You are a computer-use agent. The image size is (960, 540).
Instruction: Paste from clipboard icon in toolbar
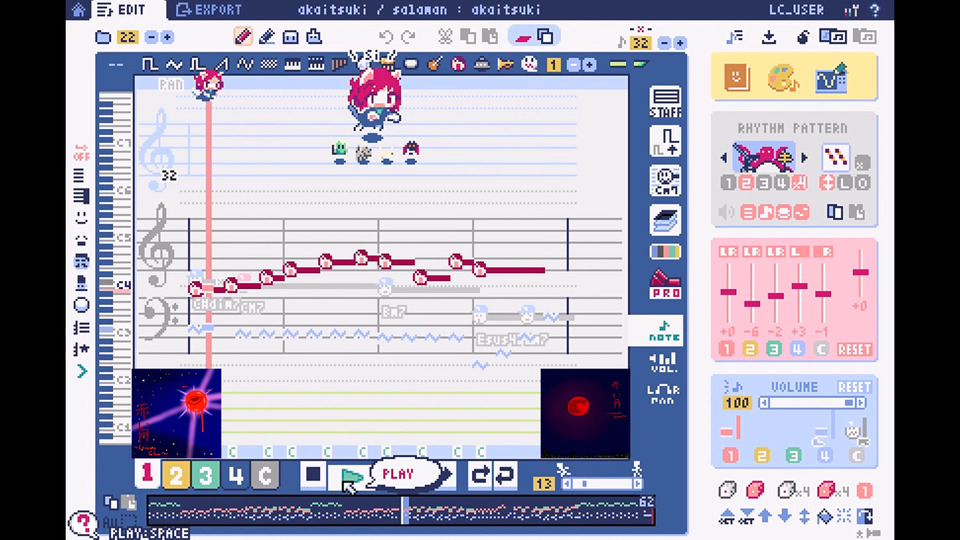click(x=490, y=37)
